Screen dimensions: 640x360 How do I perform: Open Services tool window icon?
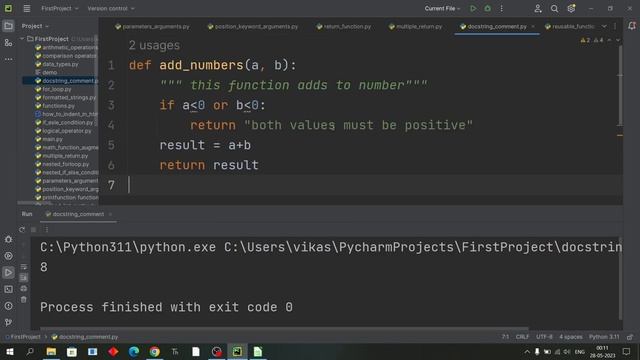click(8, 256)
